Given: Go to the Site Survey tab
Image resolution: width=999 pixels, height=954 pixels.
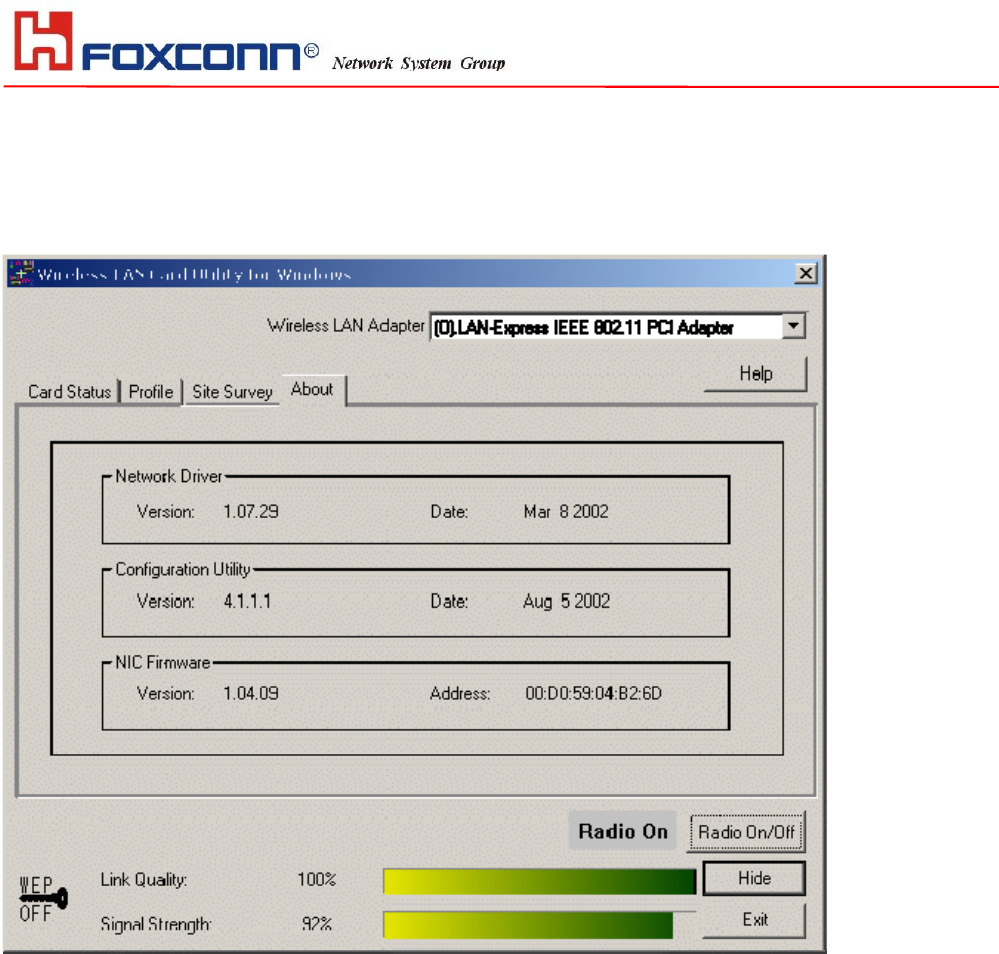Looking at the screenshot, I should [x=232, y=391].
